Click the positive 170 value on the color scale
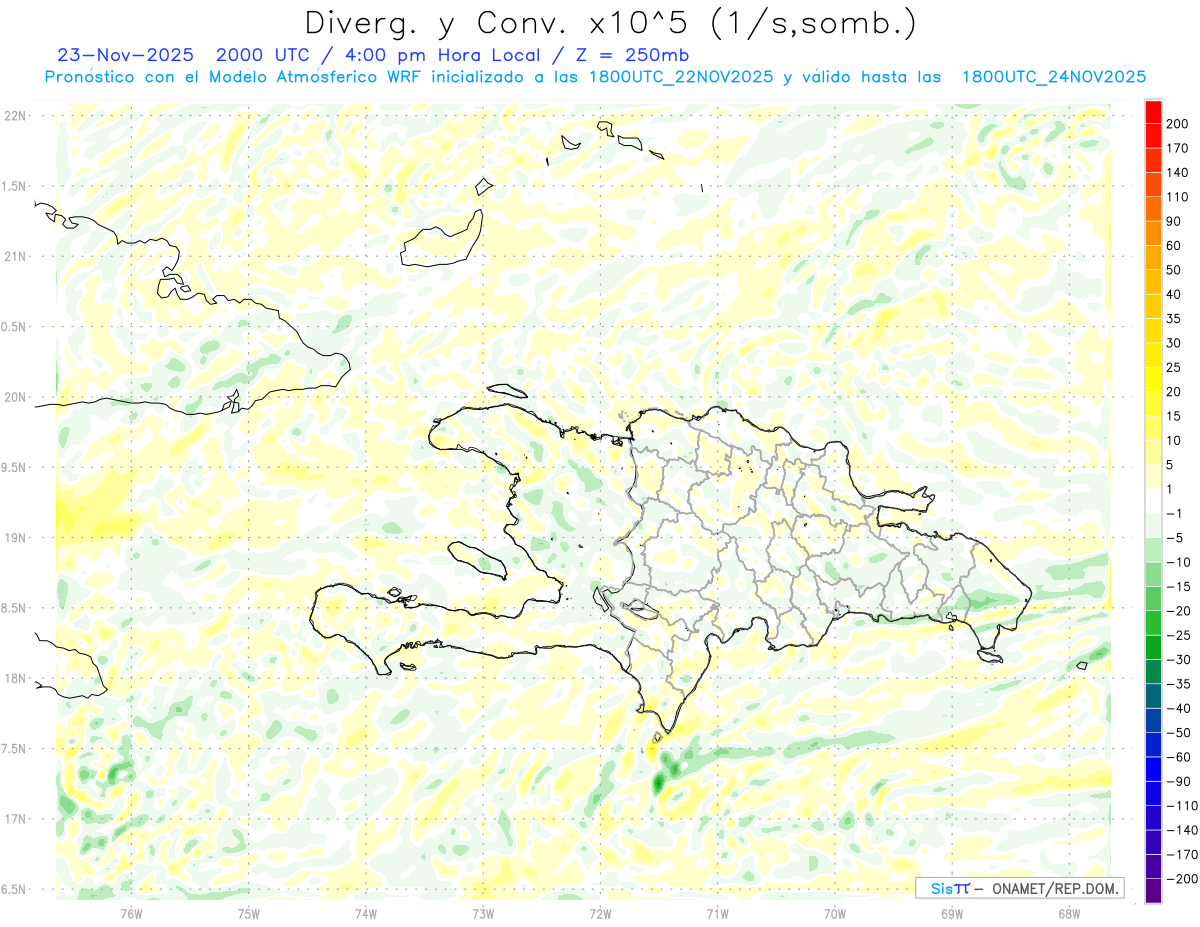 tap(1177, 148)
